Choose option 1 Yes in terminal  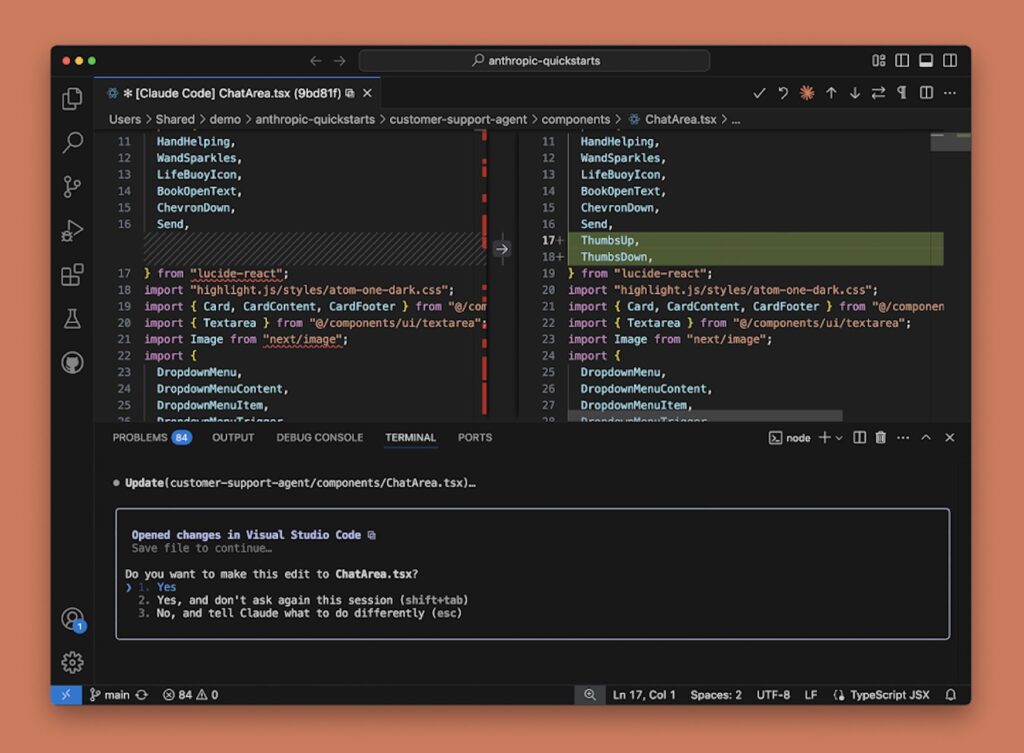point(157,587)
